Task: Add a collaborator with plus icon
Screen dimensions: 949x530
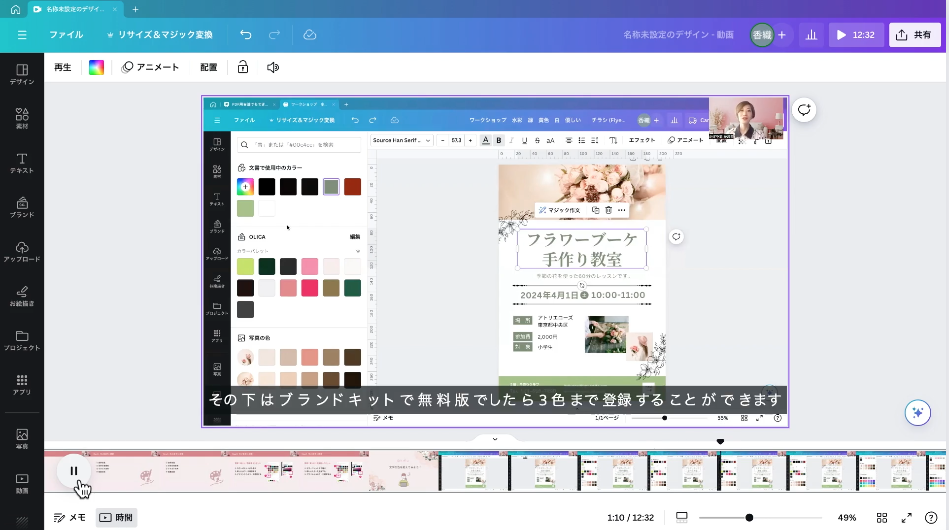Action: pyautogui.click(x=782, y=35)
